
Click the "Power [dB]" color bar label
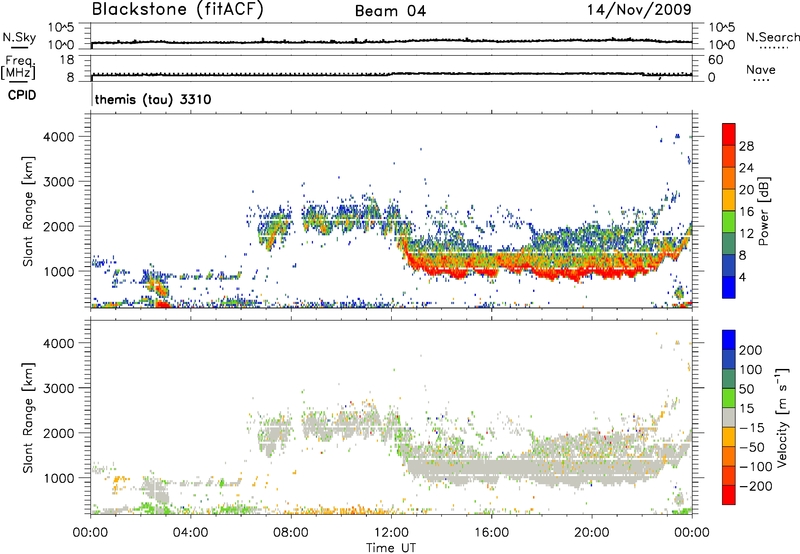[x=763, y=211]
